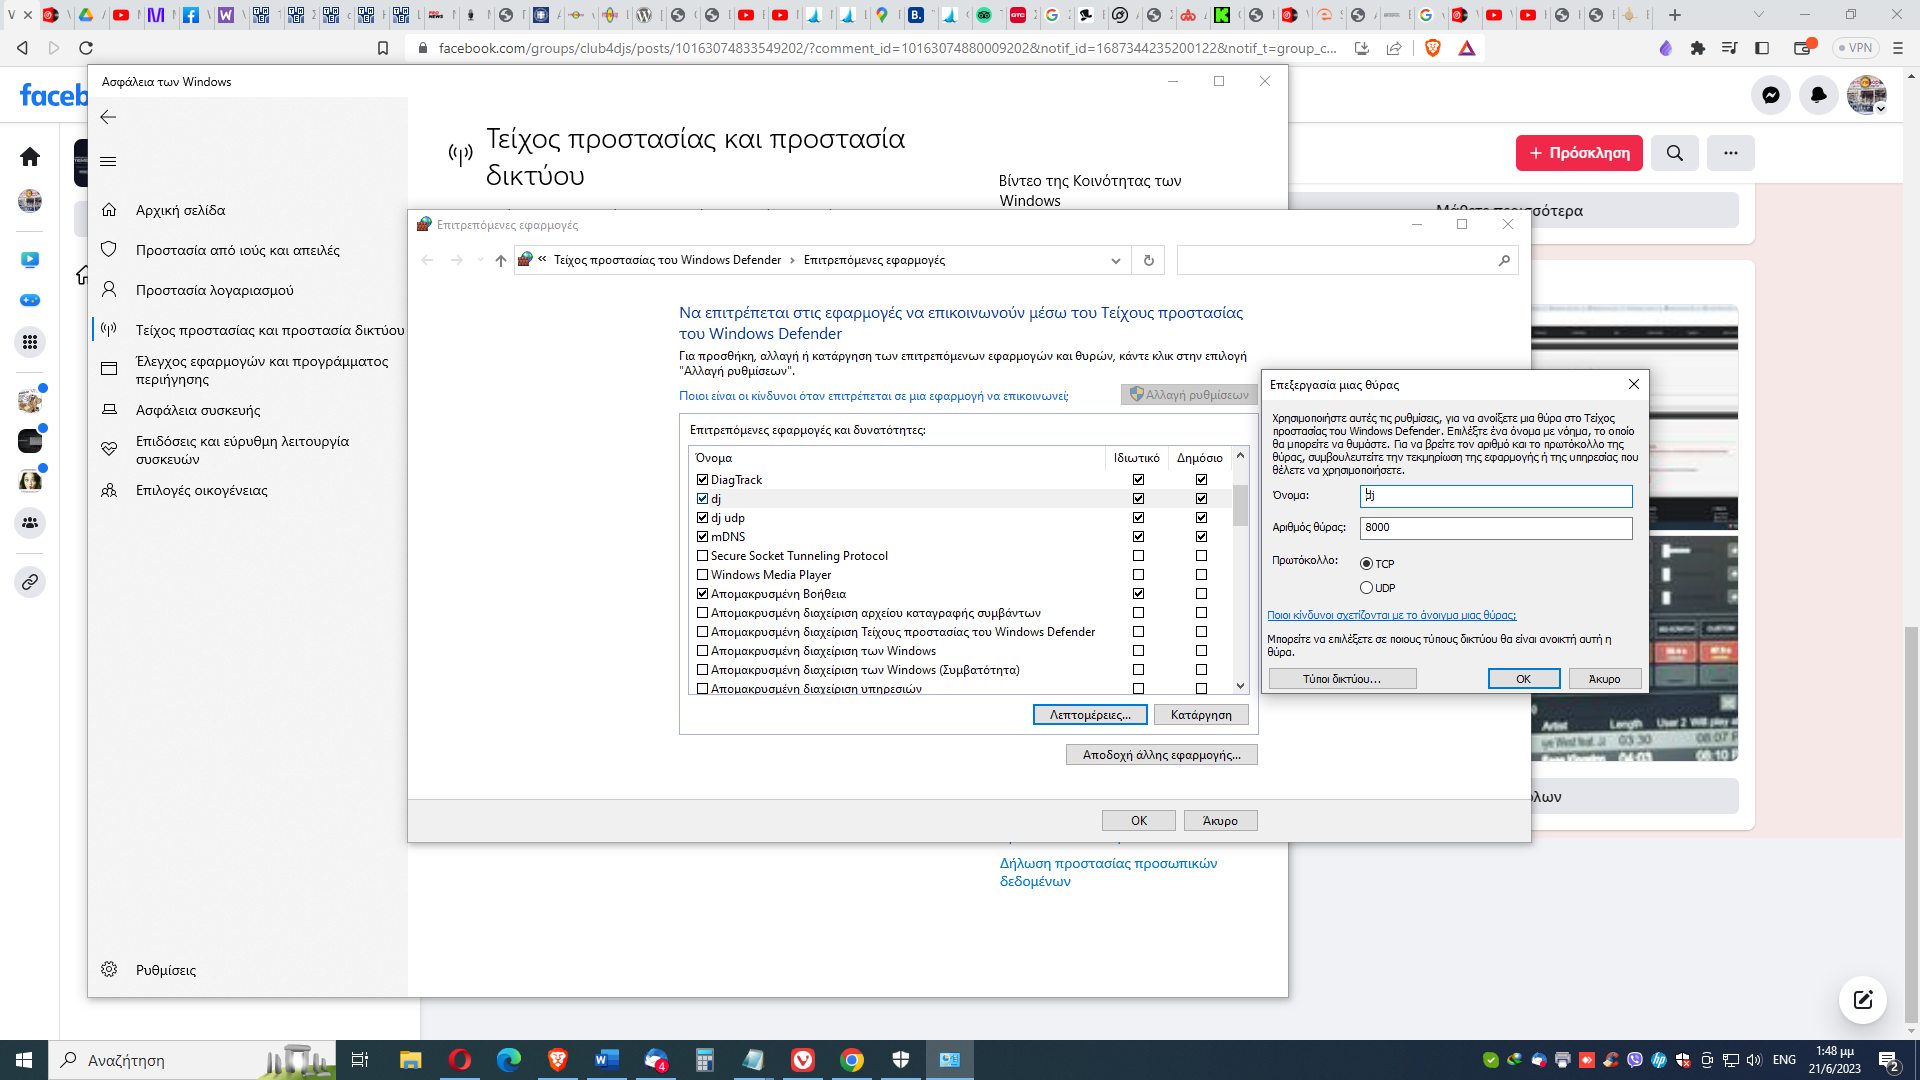The width and height of the screenshot is (1920, 1080).
Task: Open the group three-dots more menu
Action: [1730, 153]
